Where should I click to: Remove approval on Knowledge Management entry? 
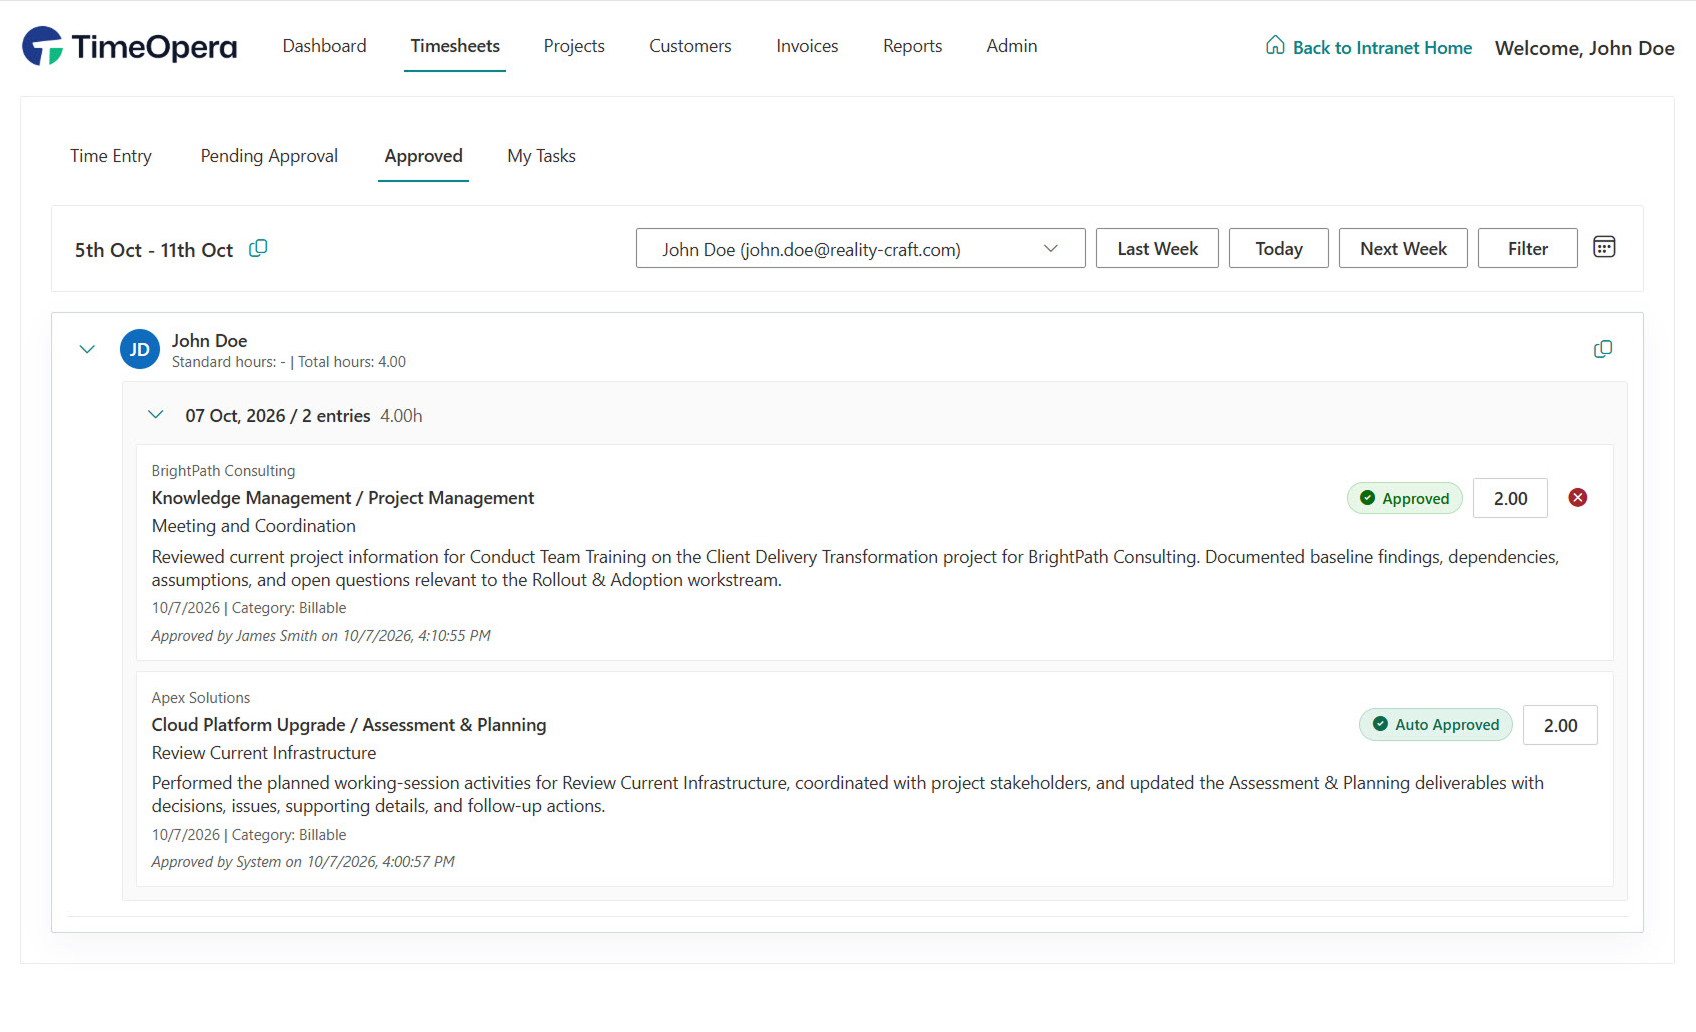[1578, 498]
